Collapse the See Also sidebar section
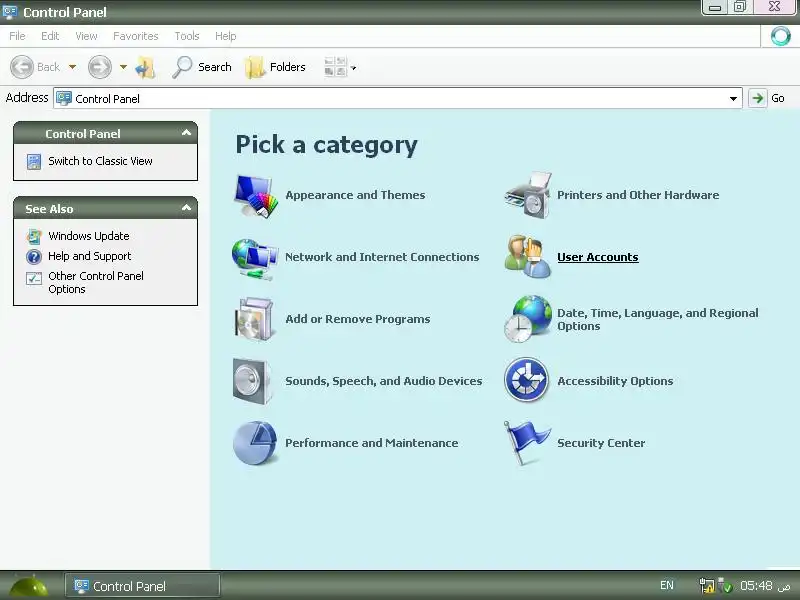Viewport: 800px width, 600px height. pyautogui.click(x=186, y=208)
